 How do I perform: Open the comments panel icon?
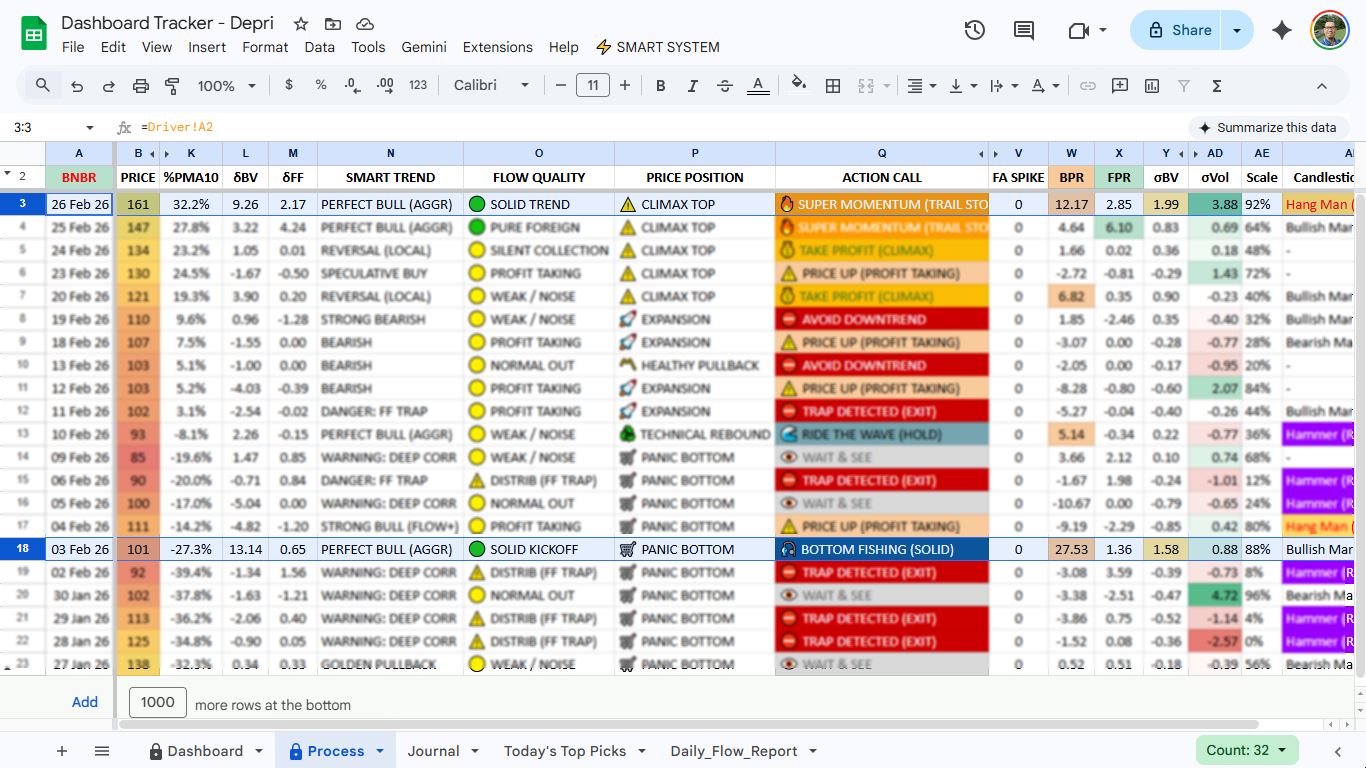pos(1024,30)
